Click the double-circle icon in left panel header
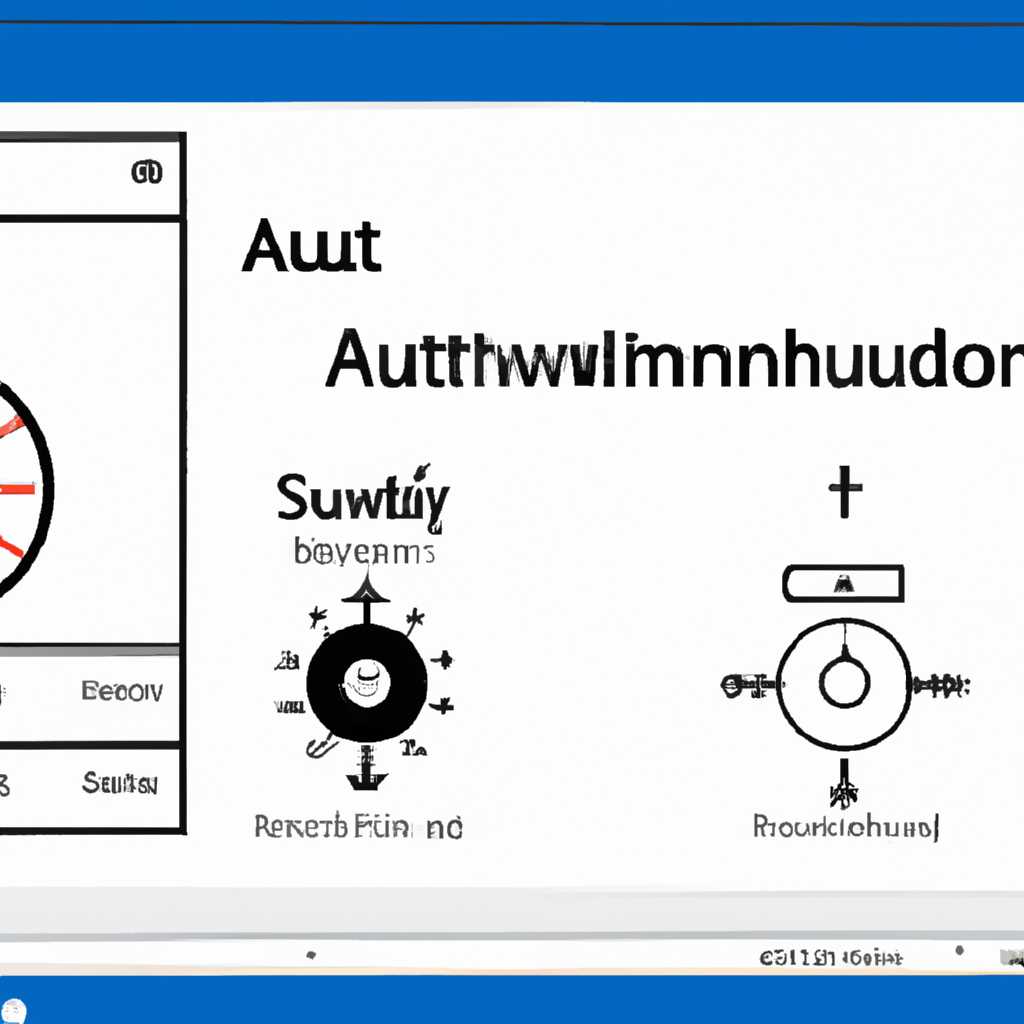This screenshot has width=1024, height=1024. tap(147, 172)
